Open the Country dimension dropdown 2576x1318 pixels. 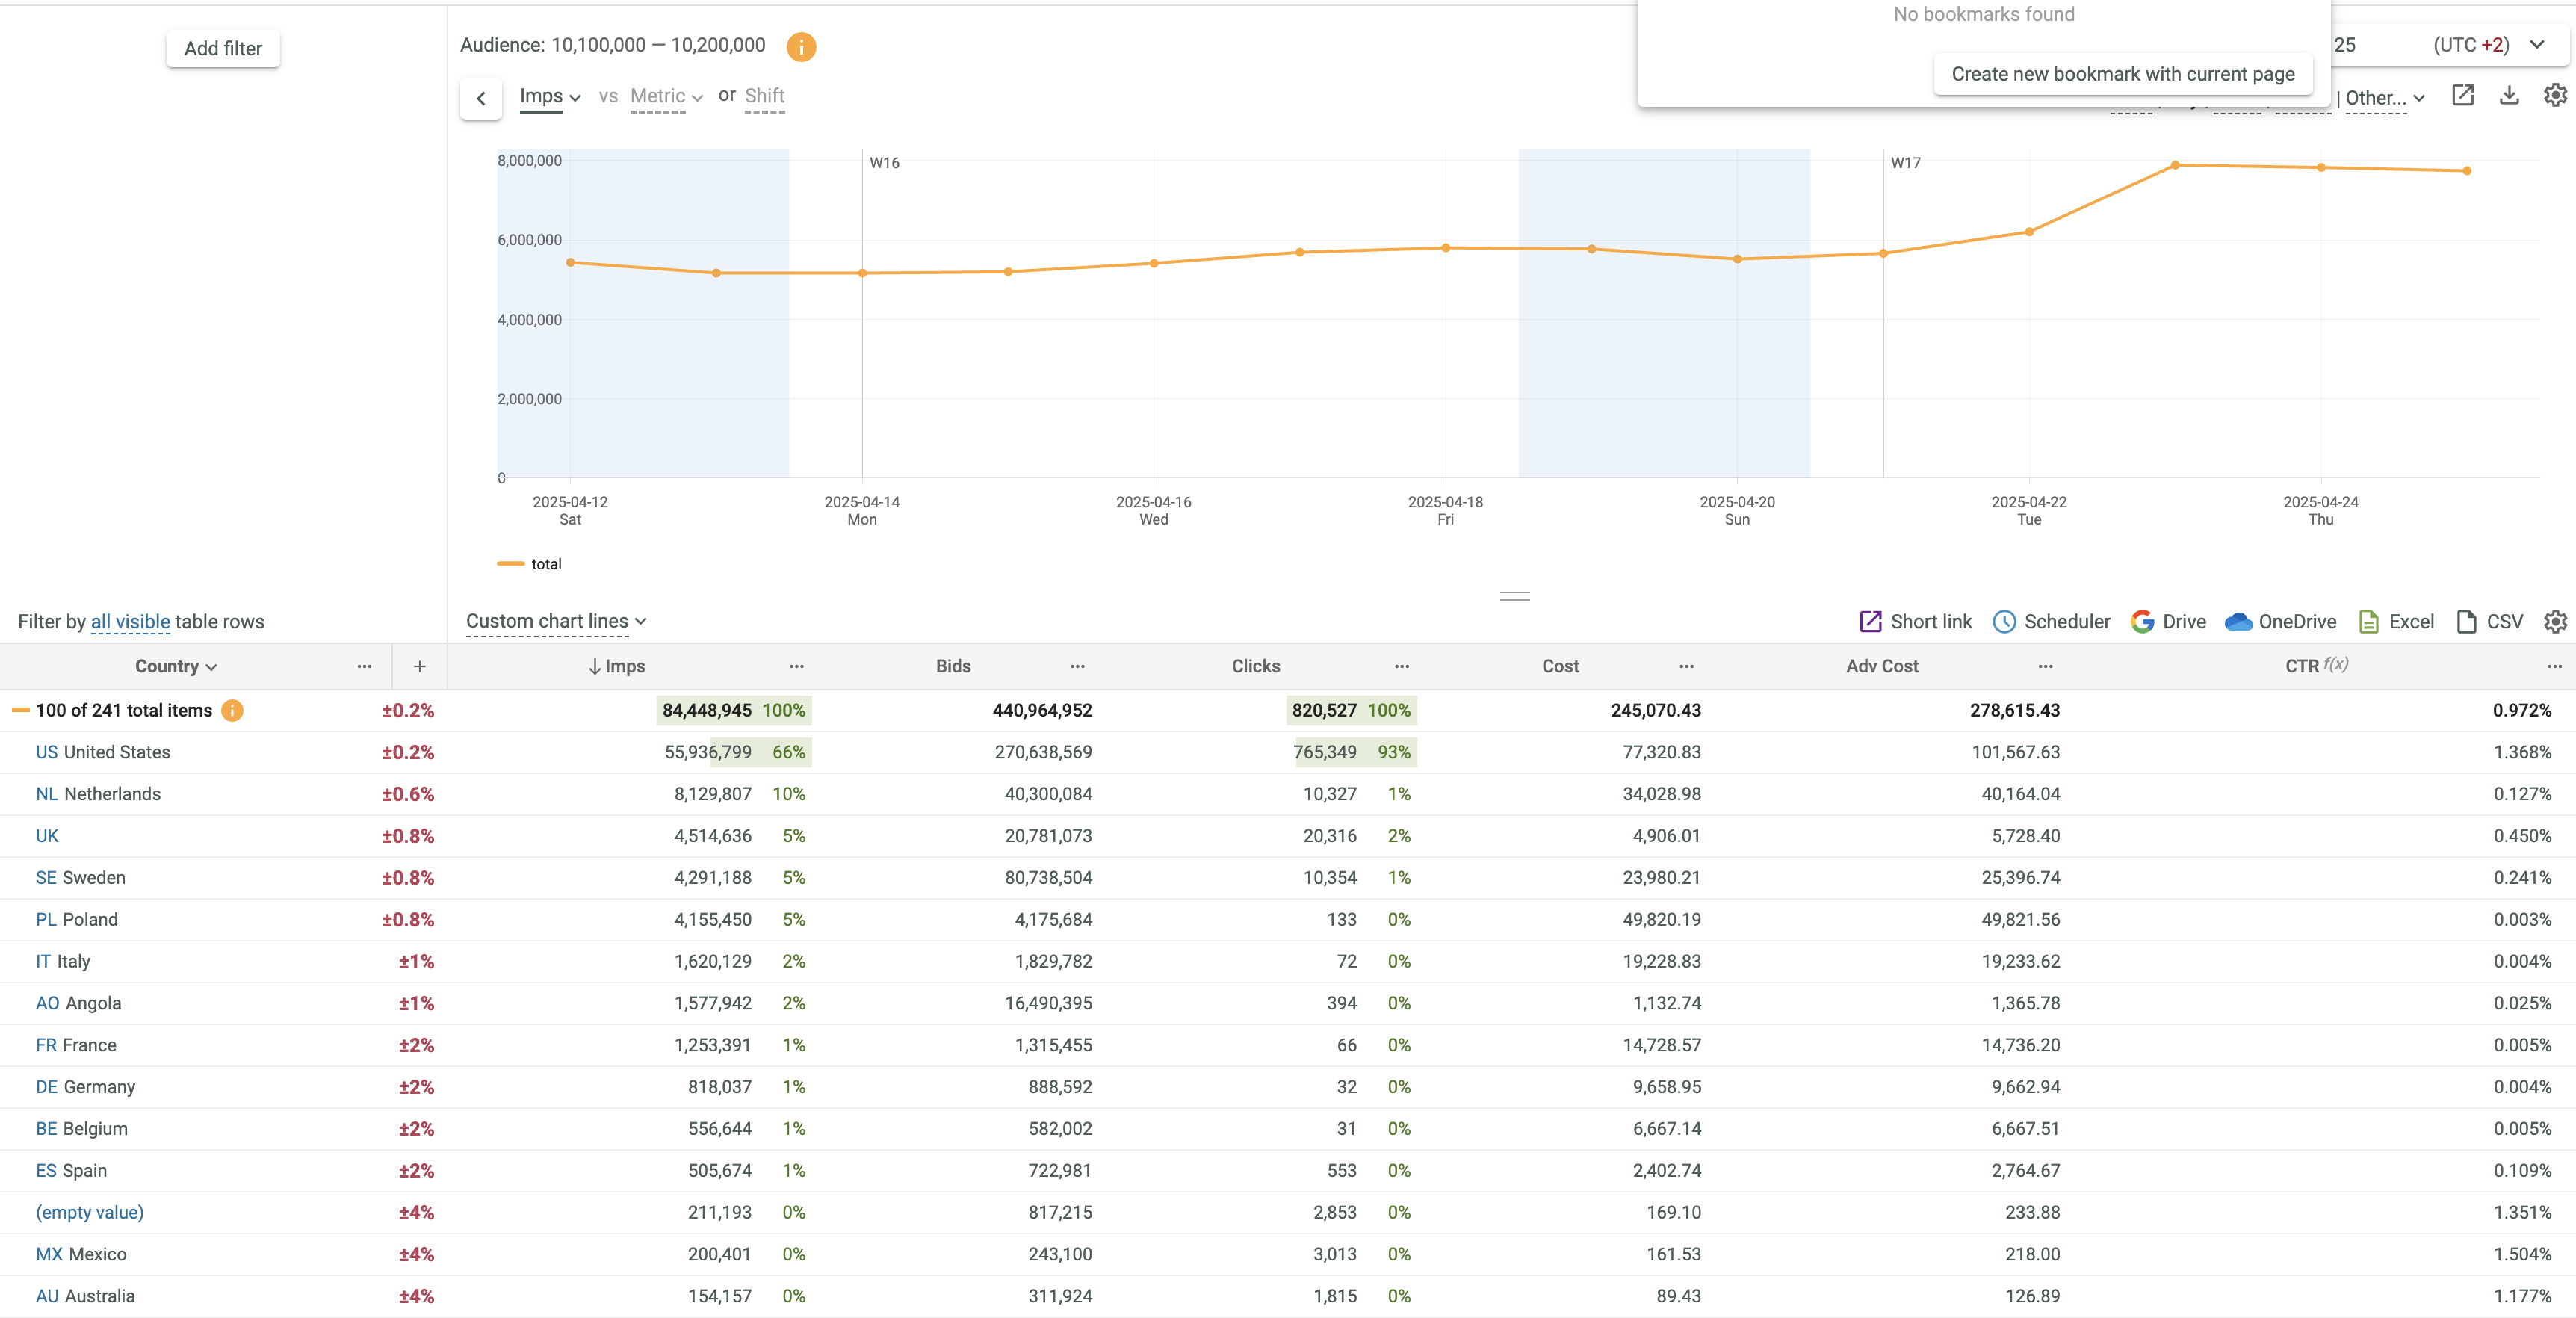tap(176, 667)
